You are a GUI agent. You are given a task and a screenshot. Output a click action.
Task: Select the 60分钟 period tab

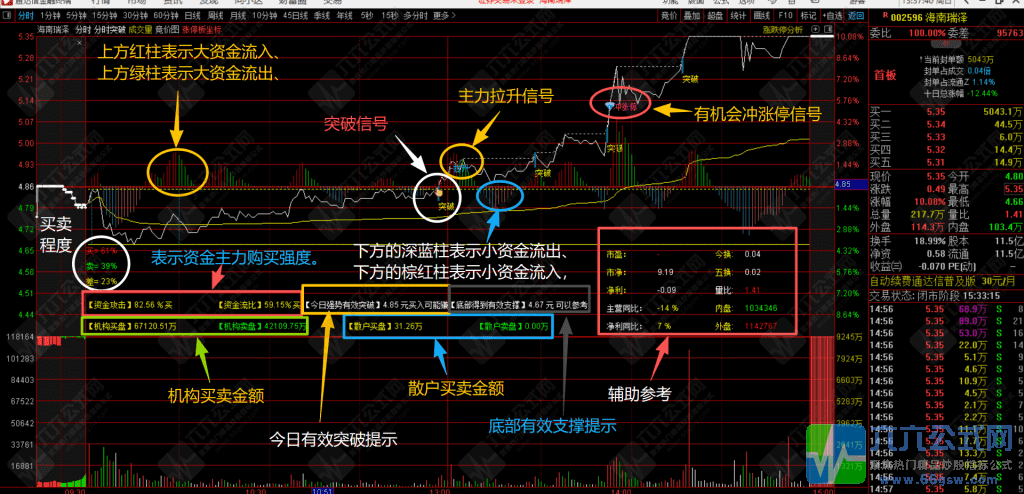166,16
